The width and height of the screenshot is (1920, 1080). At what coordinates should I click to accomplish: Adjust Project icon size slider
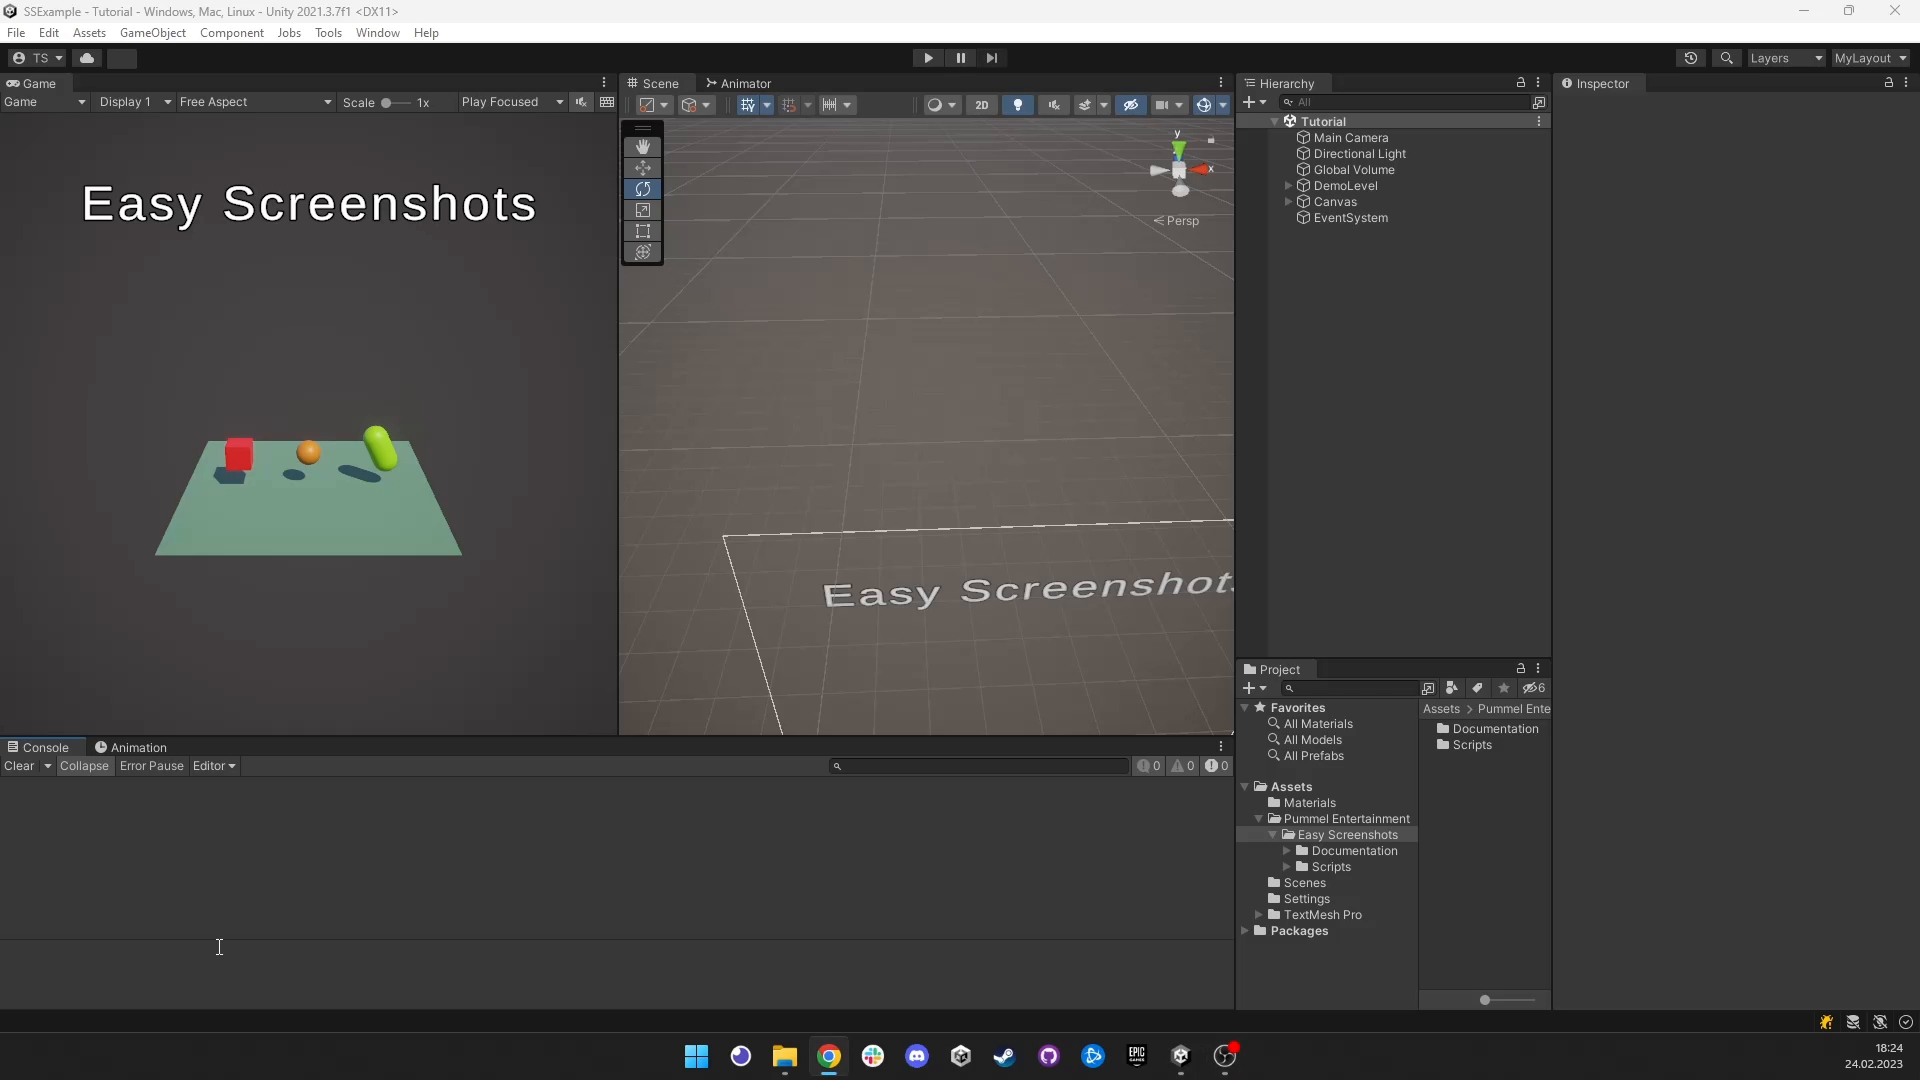[1506, 1000]
